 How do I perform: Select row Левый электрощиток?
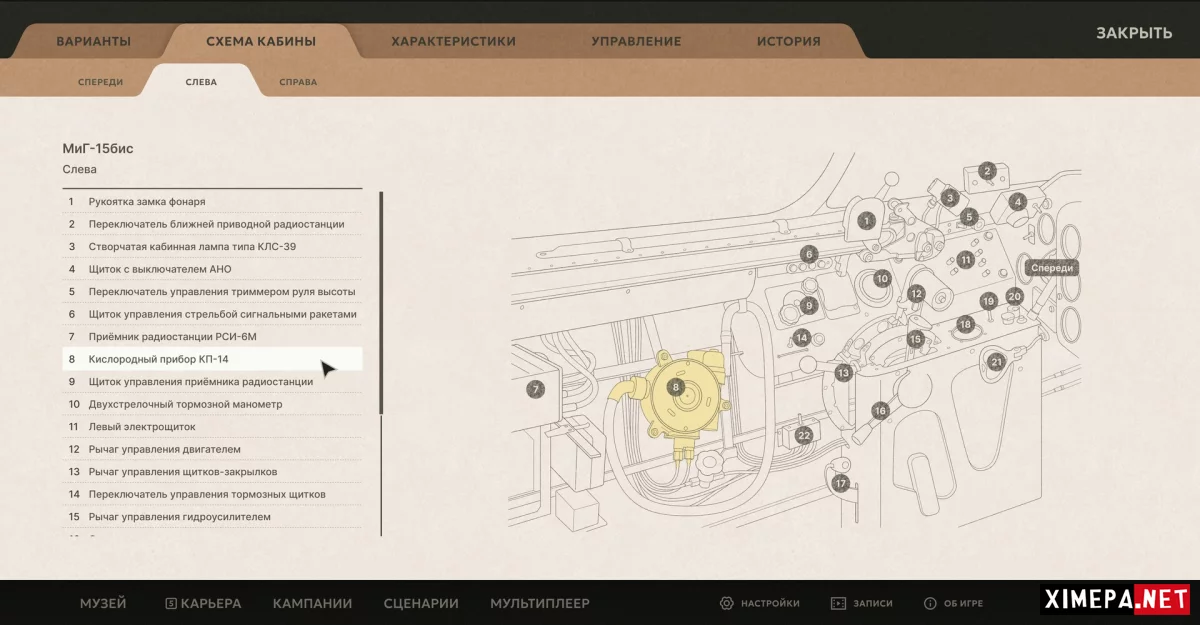click(212, 427)
